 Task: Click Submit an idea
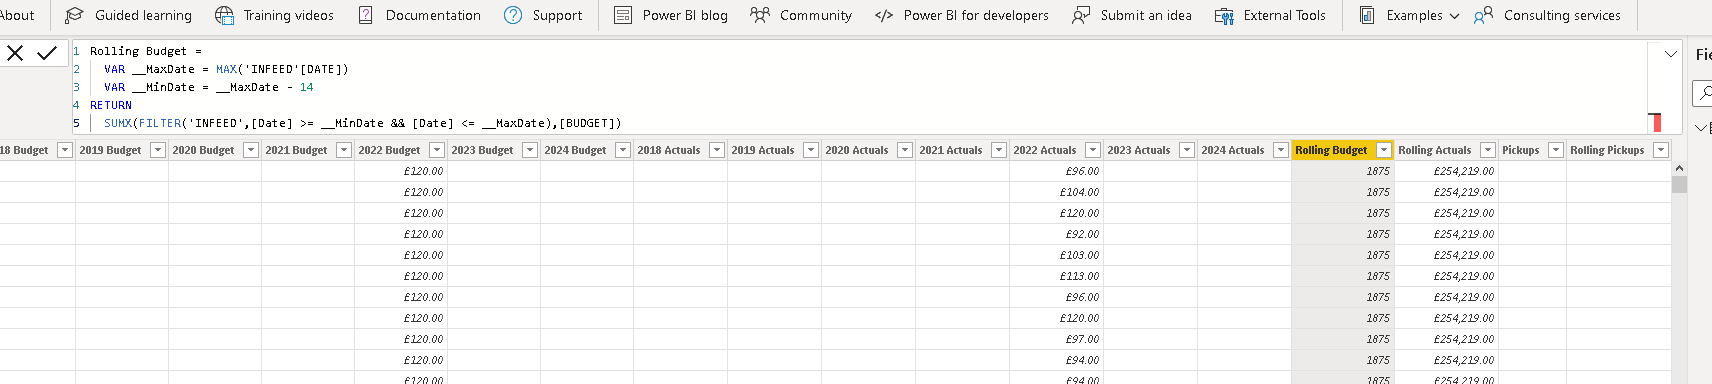coord(1131,15)
